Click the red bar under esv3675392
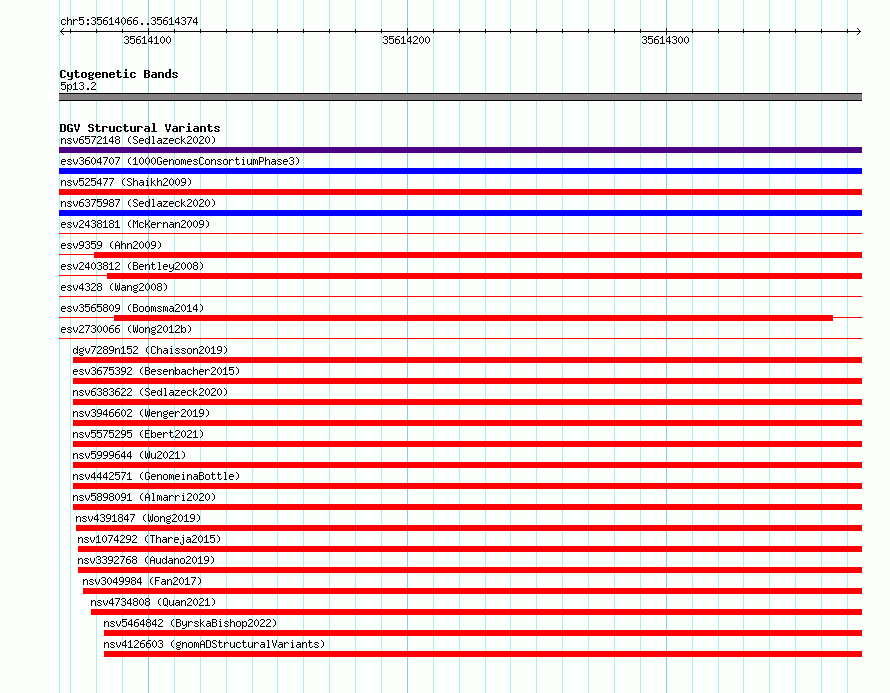This screenshot has width=890, height=693. click(467, 381)
